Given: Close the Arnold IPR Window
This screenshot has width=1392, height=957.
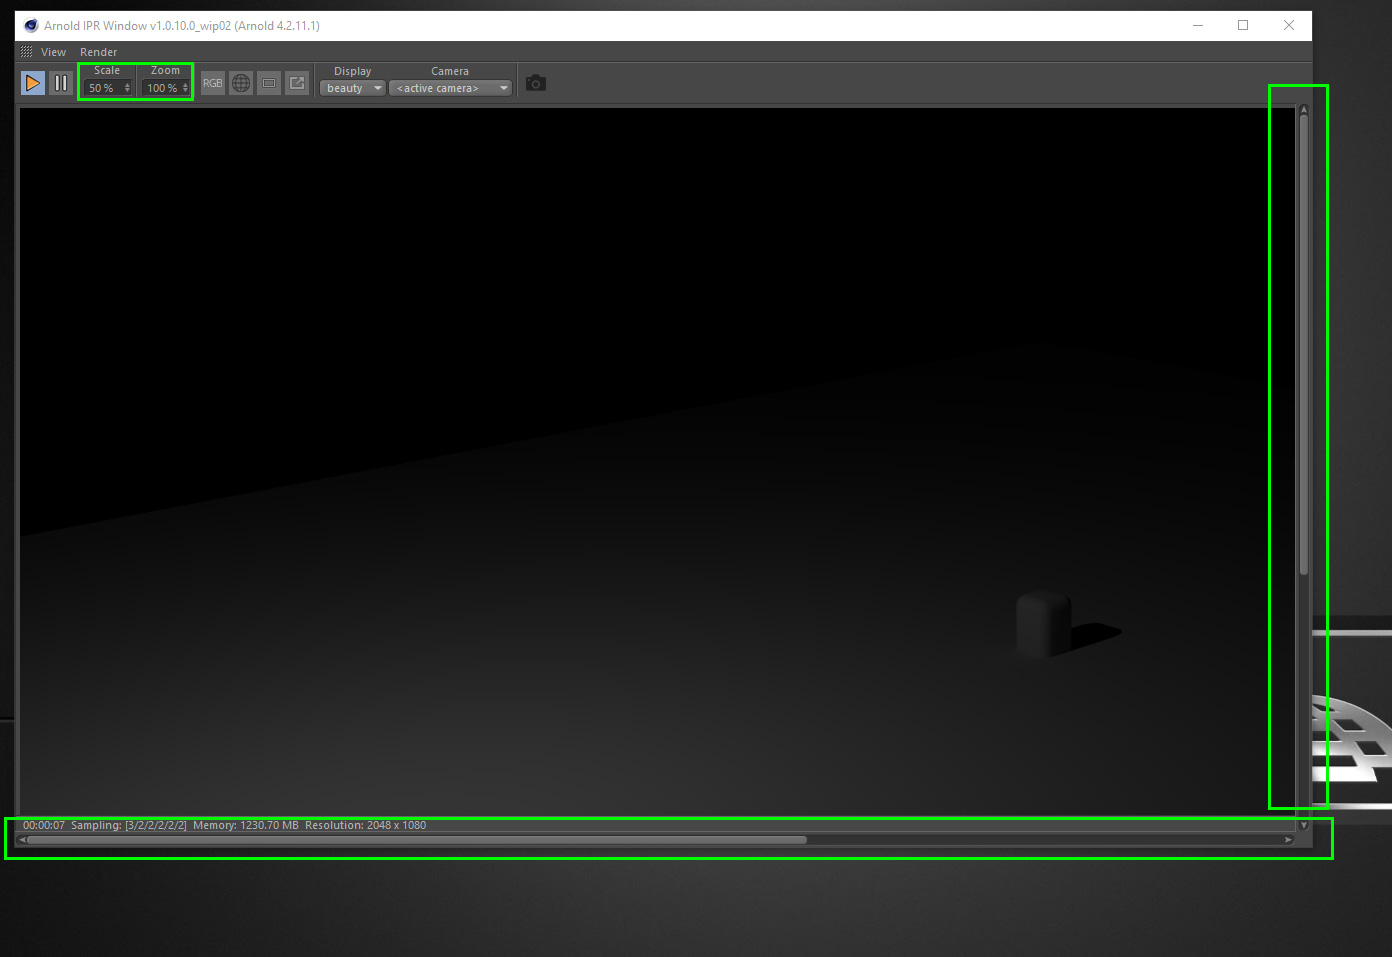Looking at the screenshot, I should (1289, 25).
